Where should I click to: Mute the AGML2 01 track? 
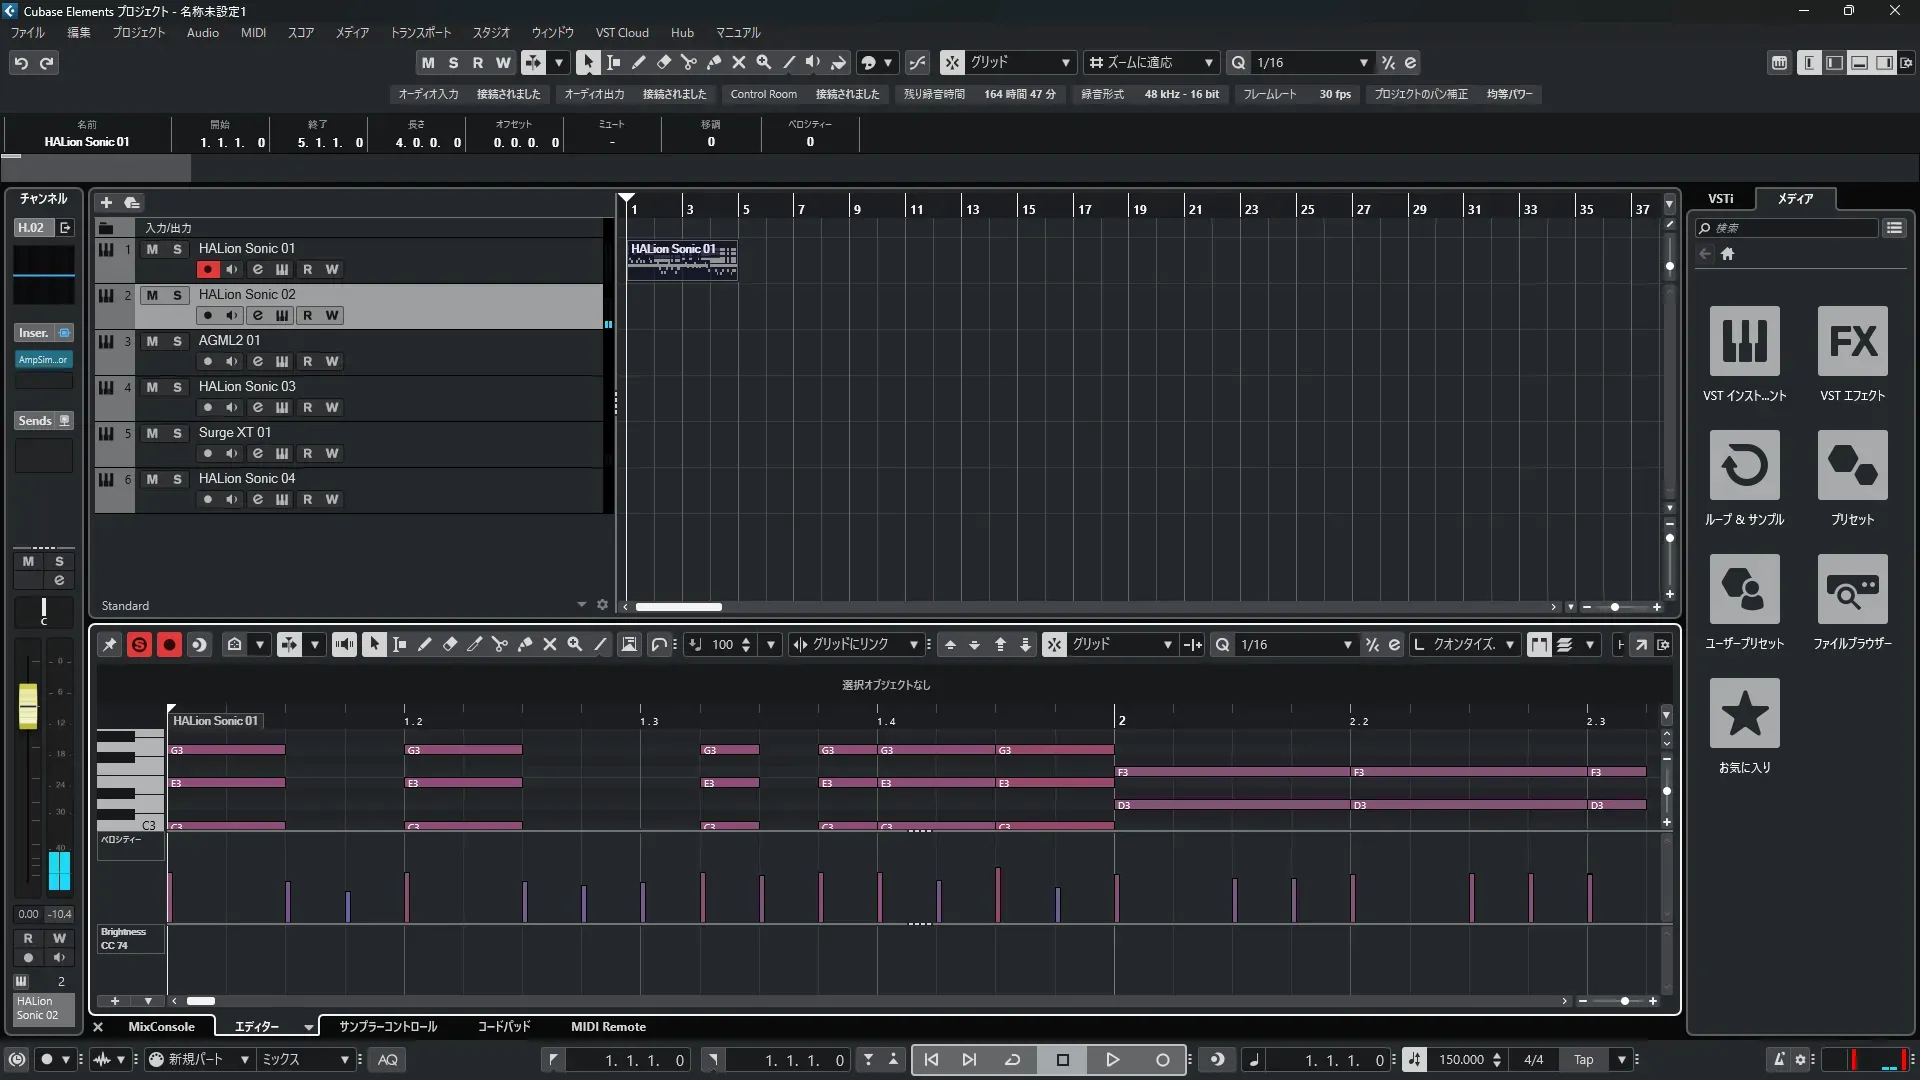coord(152,341)
